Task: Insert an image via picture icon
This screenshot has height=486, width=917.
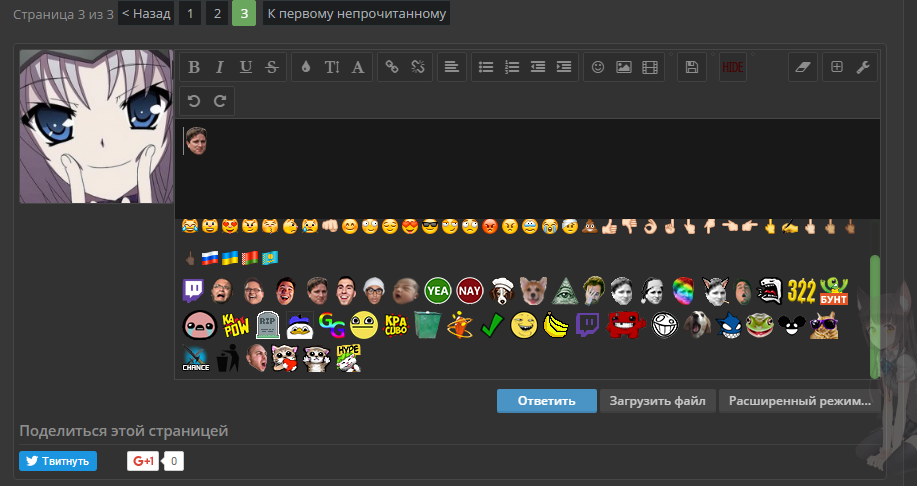Action: tap(623, 67)
